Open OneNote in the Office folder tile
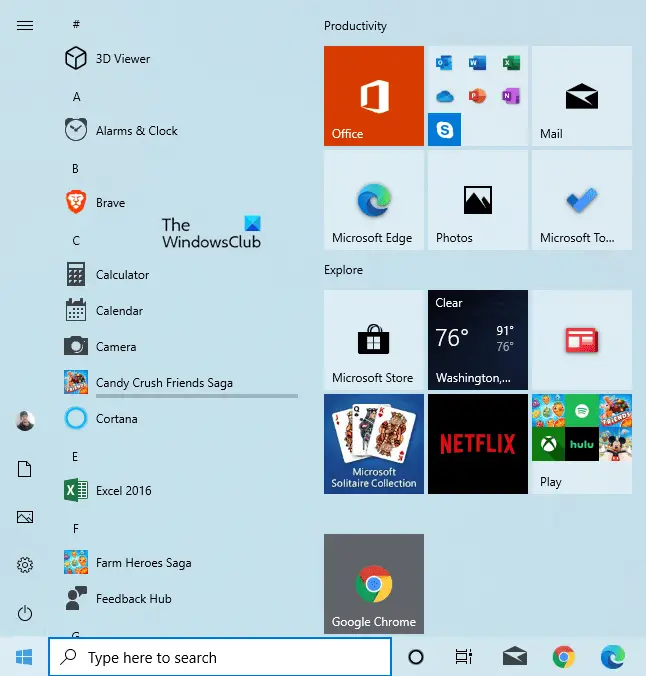This screenshot has height=676, width=646. point(511,96)
